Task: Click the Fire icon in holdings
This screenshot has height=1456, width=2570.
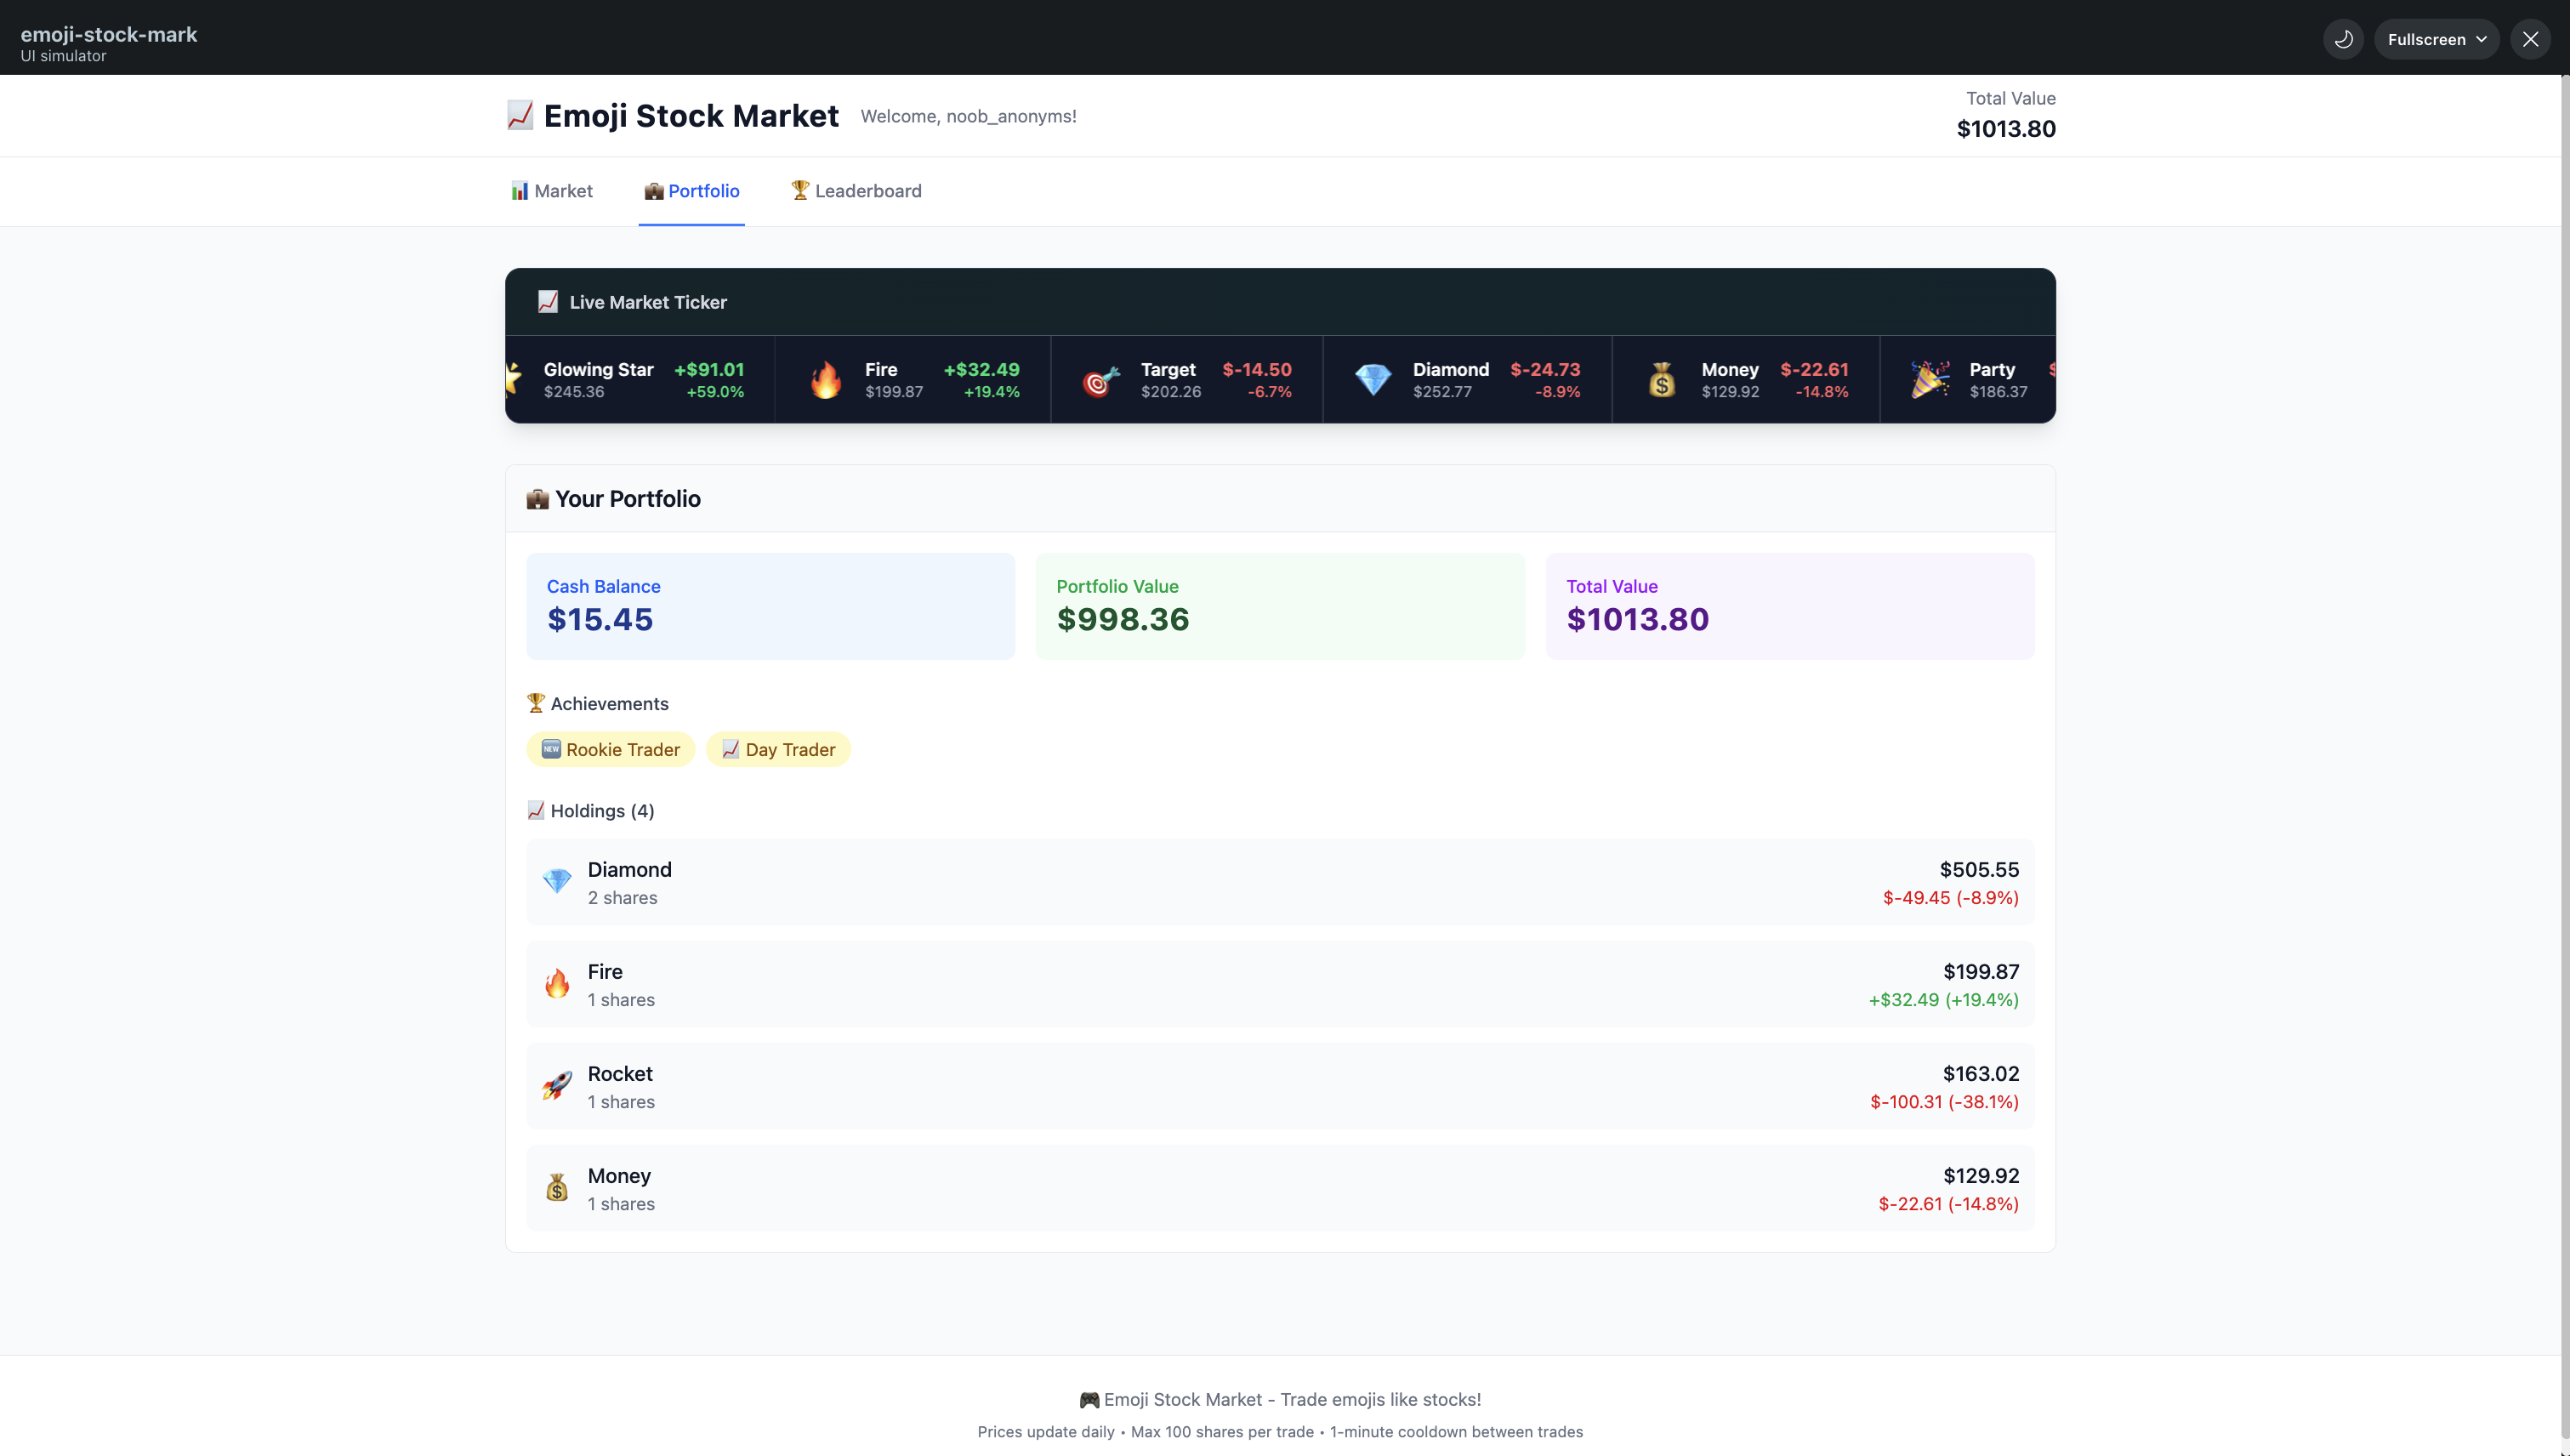Action: pyautogui.click(x=557, y=984)
